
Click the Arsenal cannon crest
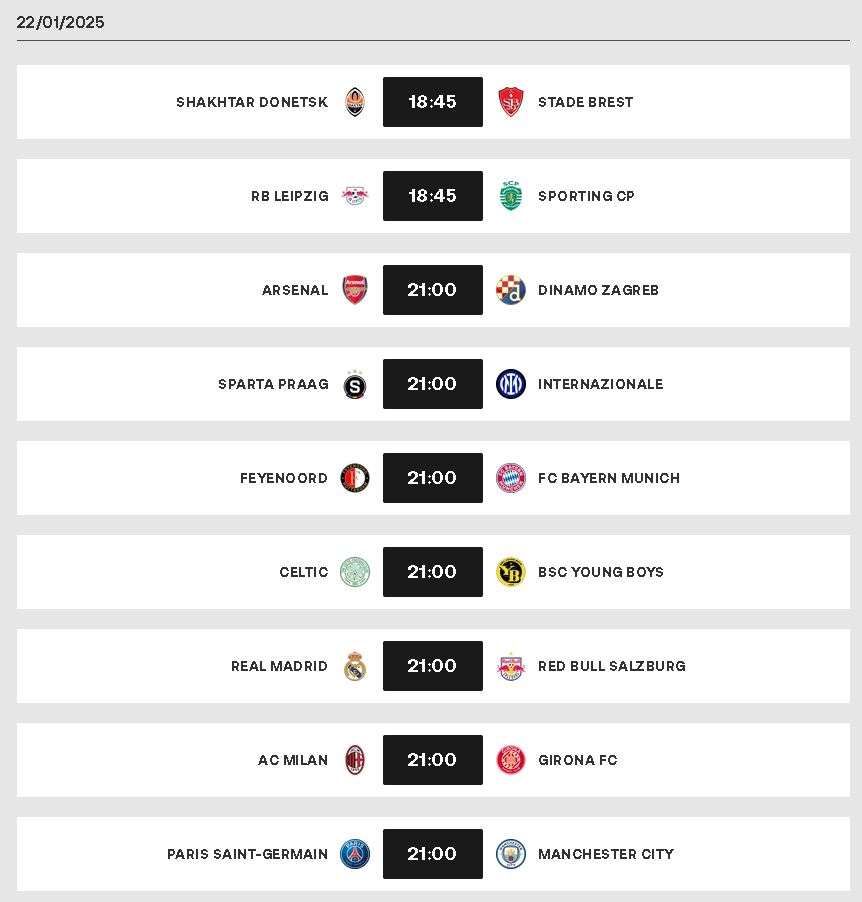point(355,290)
